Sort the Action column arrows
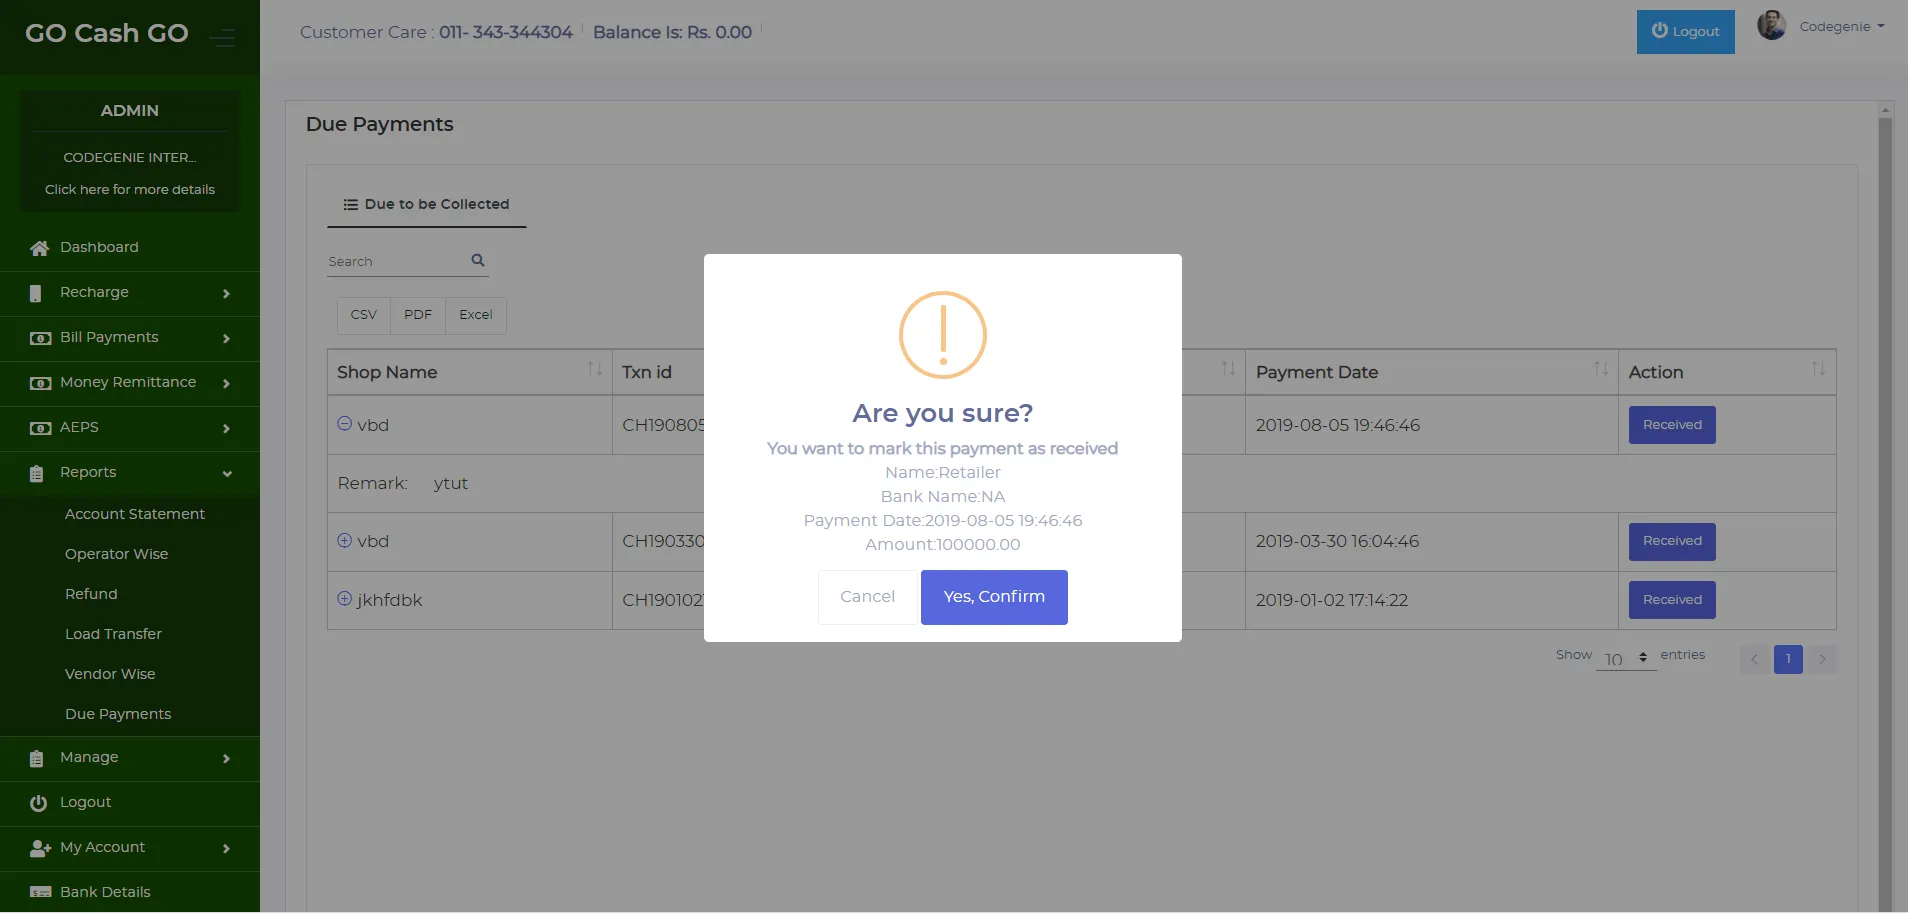Screen dimensions: 1908x913 point(1818,369)
